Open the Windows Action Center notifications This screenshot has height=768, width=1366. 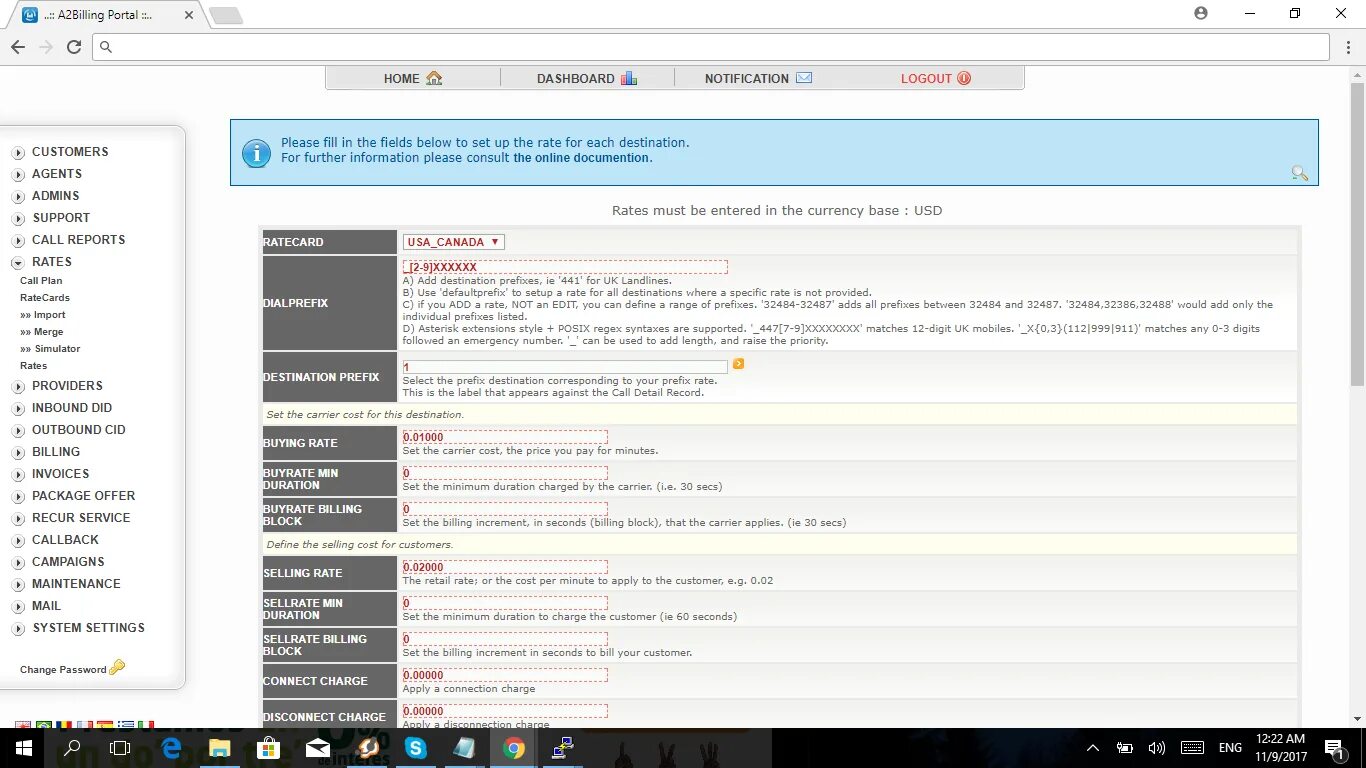[x=1334, y=747]
